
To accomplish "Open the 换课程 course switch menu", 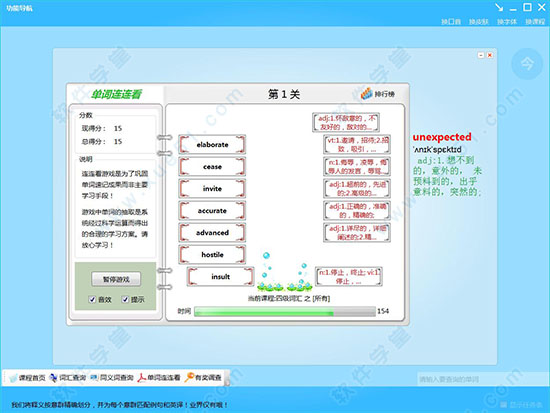I will pyautogui.click(x=535, y=22).
